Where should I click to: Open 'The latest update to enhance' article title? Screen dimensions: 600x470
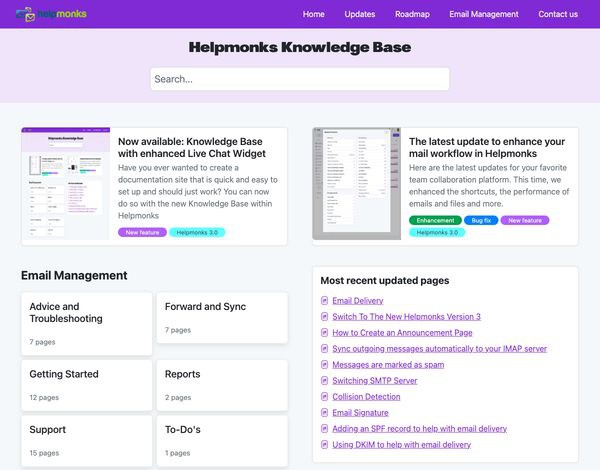tap(487, 147)
